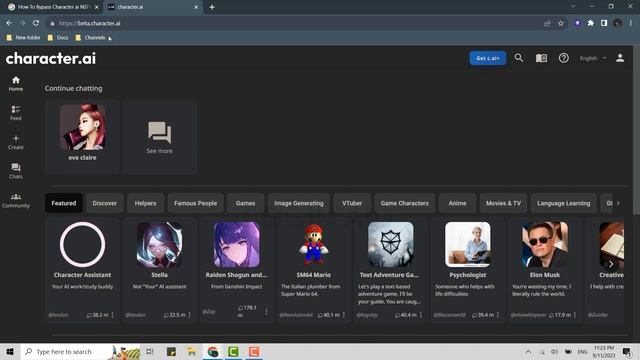Open the Create plus icon
This screenshot has height=360, width=640.
16,142
